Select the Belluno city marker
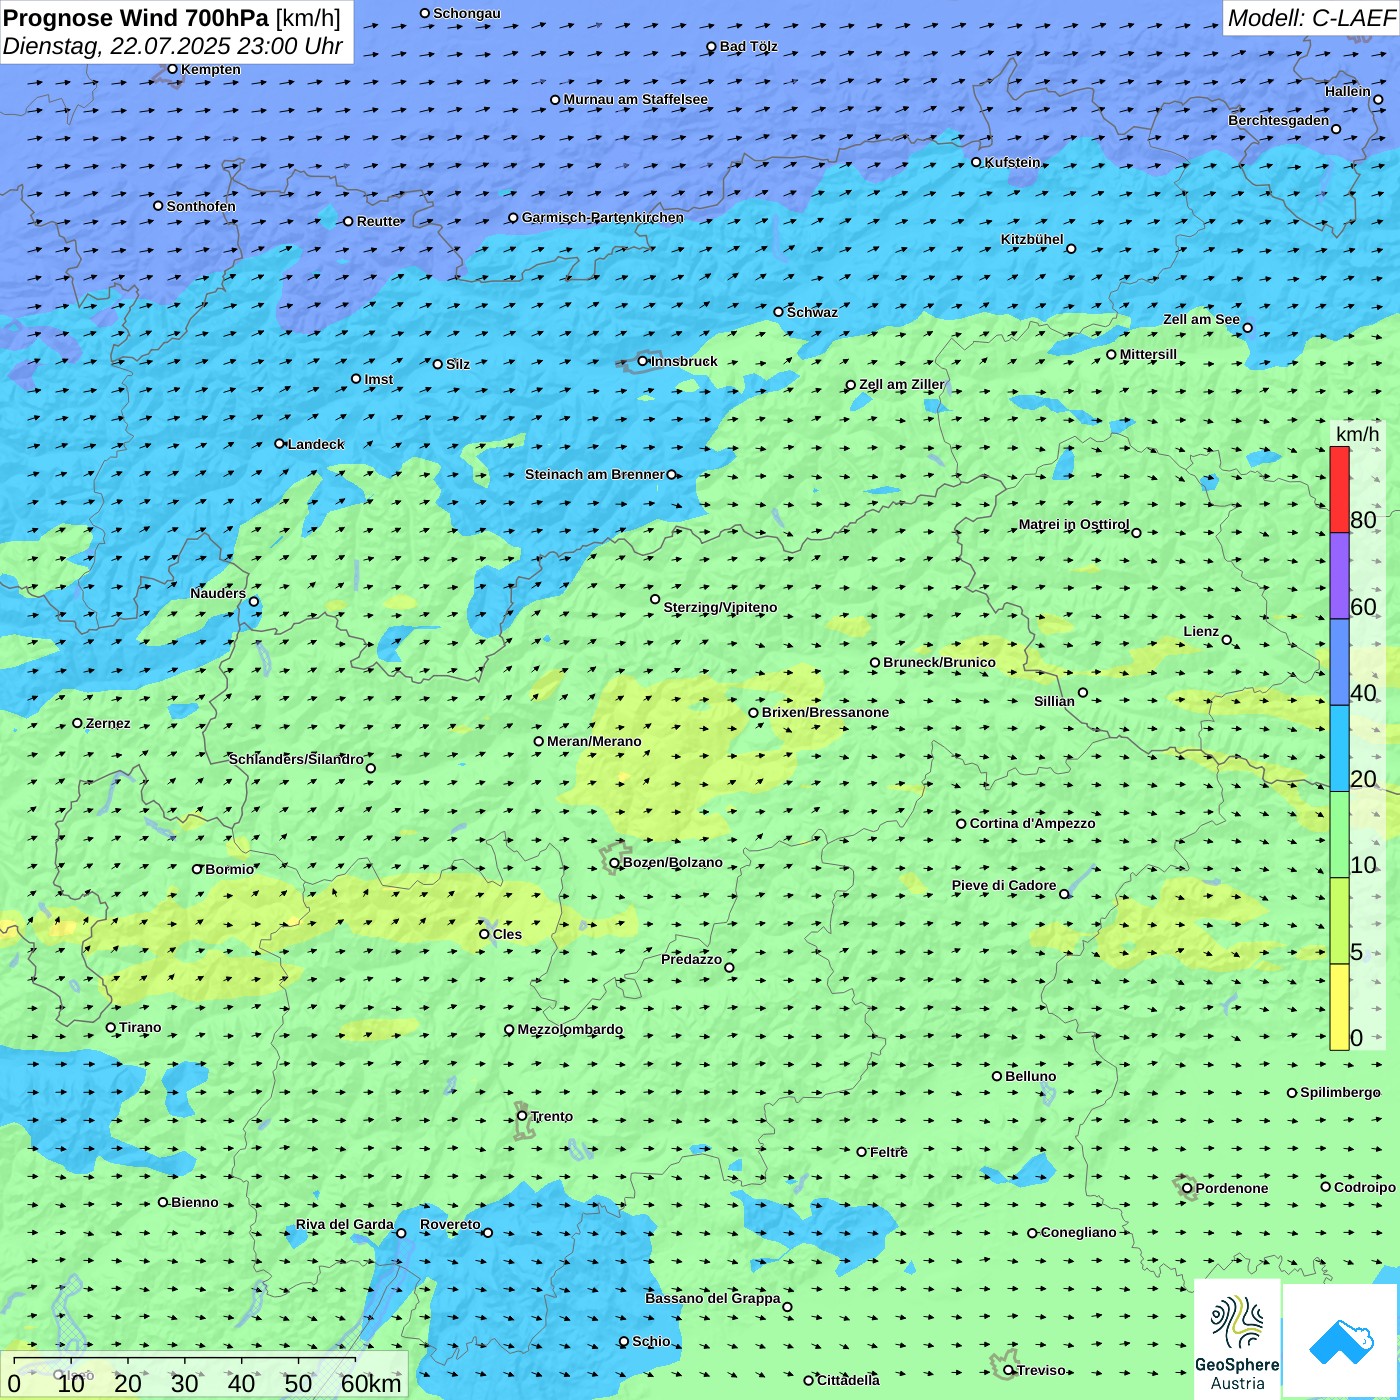Screen dimensions: 1400x1400 (996, 1076)
